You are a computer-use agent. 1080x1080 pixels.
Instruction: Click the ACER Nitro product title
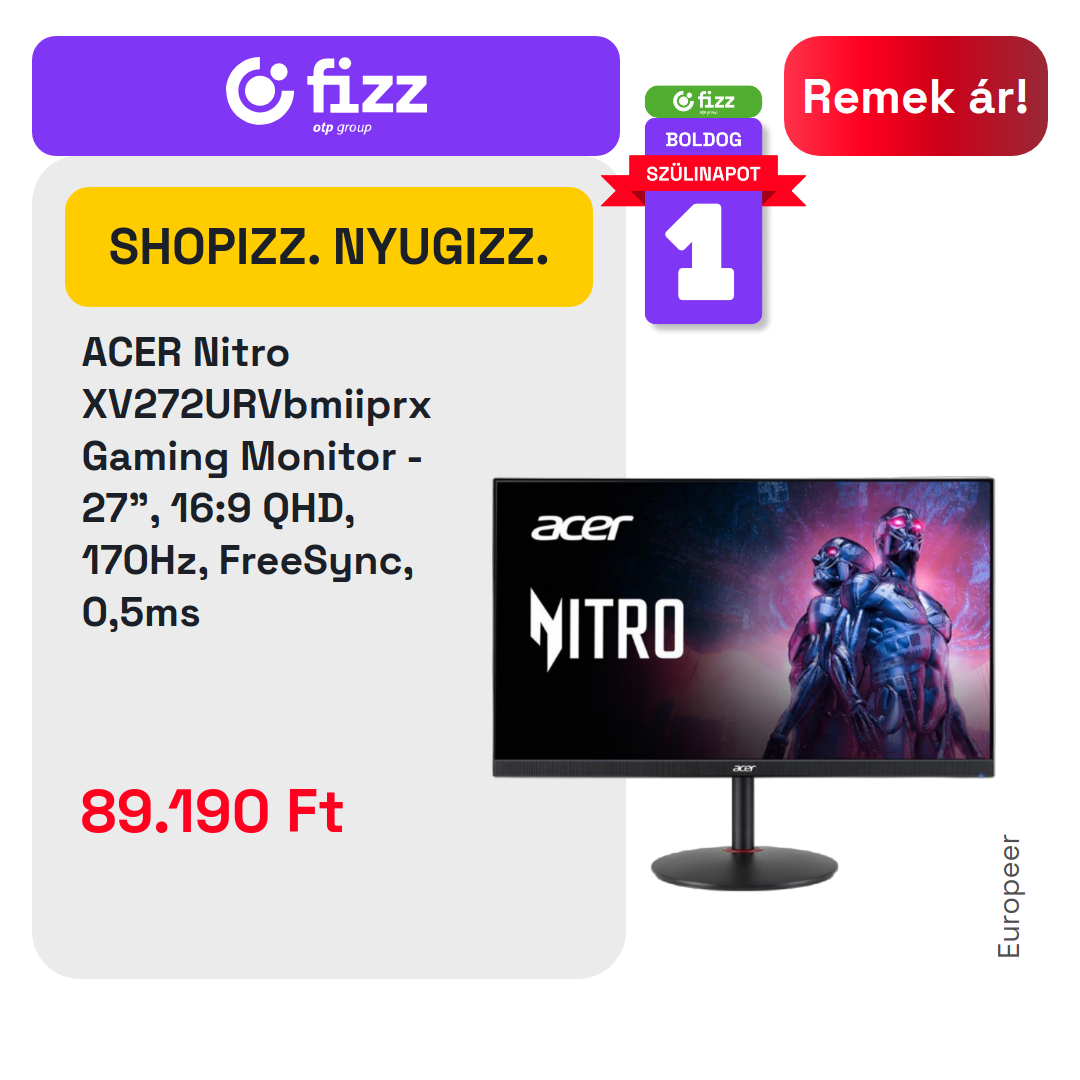pos(185,352)
